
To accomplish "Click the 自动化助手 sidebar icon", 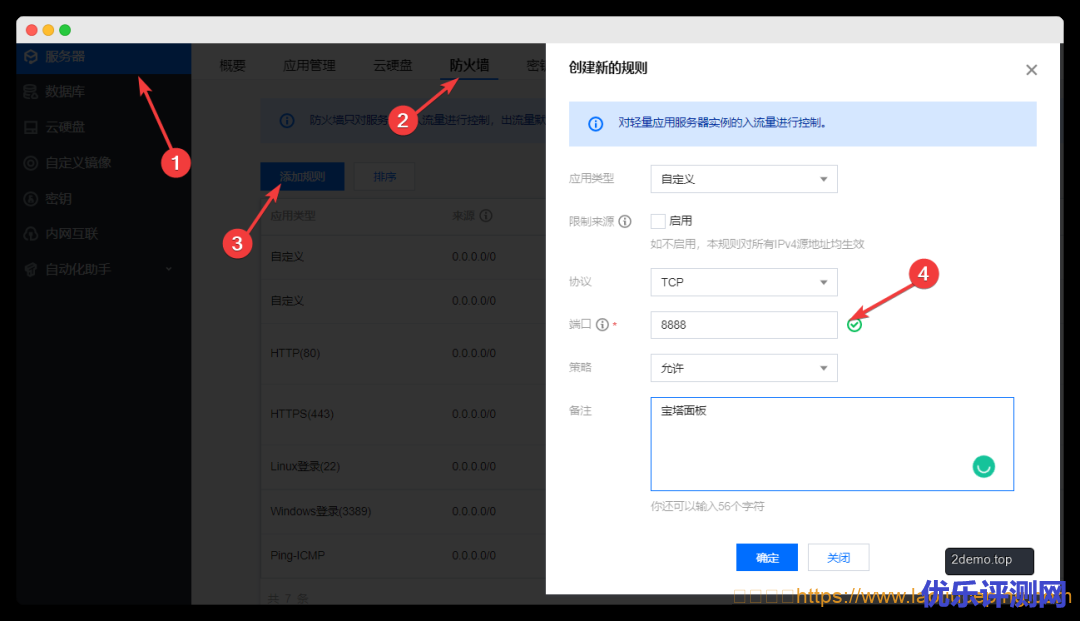I will click(30, 270).
